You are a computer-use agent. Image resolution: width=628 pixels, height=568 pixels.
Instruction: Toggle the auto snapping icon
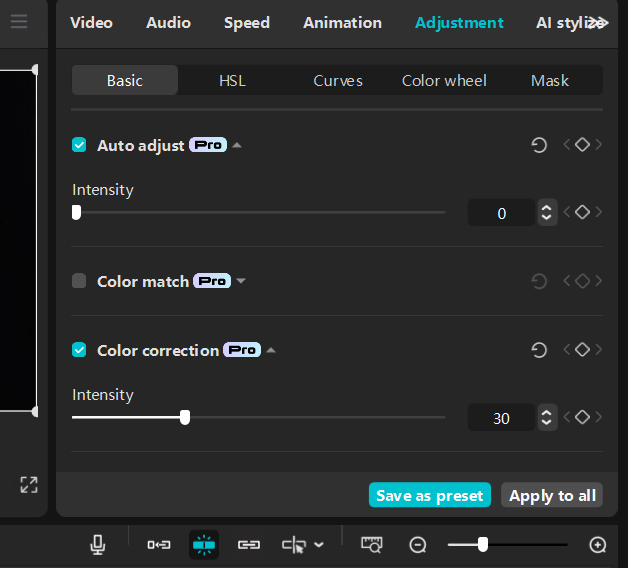click(204, 544)
